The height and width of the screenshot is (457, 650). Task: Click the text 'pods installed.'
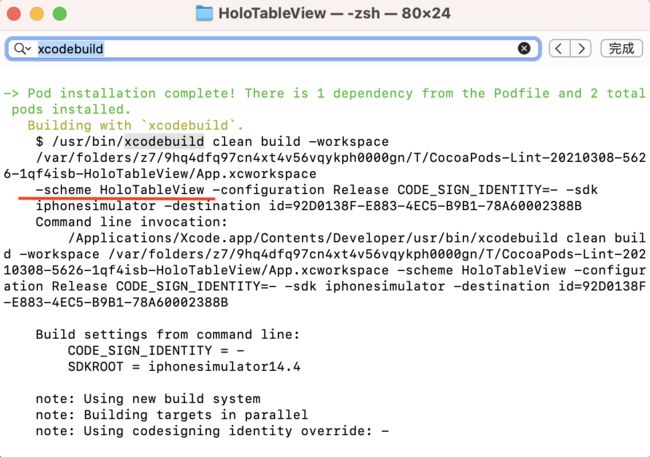tap(71, 109)
